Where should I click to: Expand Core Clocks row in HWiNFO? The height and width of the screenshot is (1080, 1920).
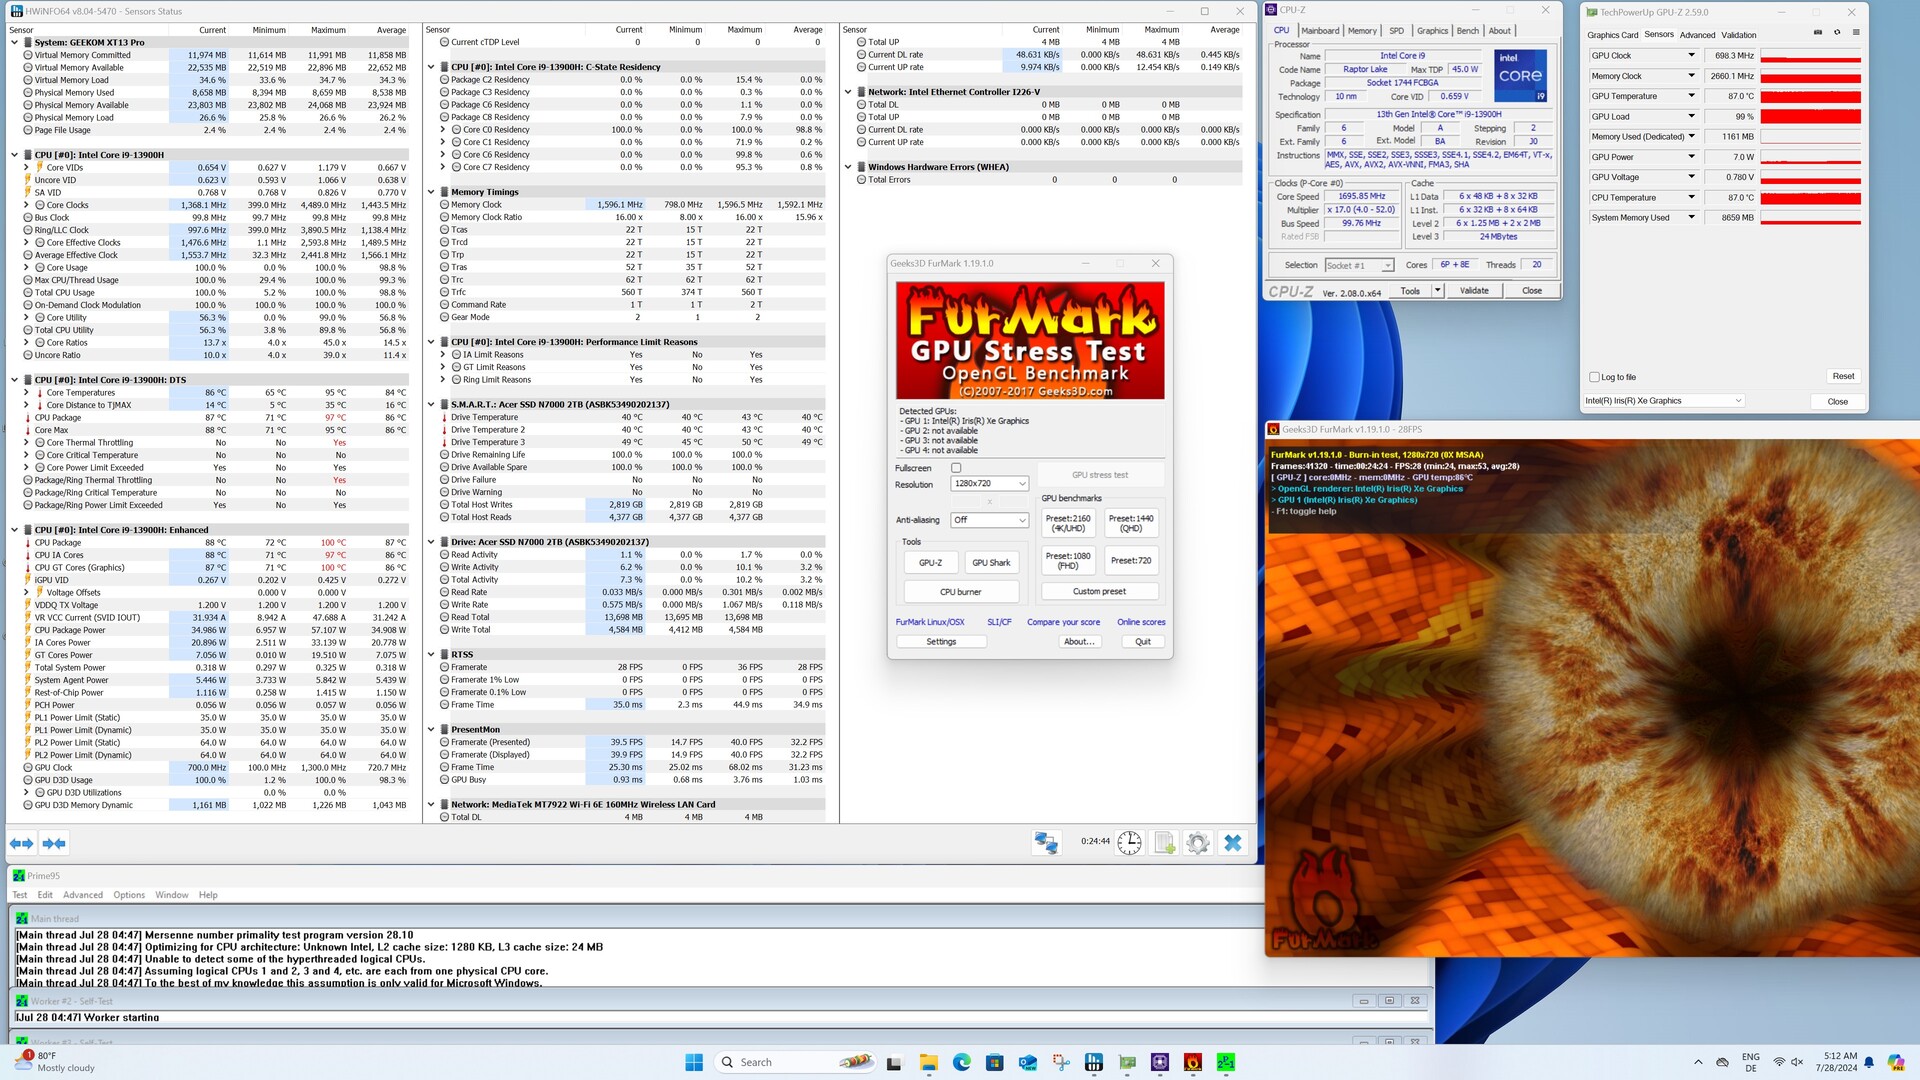[27, 205]
